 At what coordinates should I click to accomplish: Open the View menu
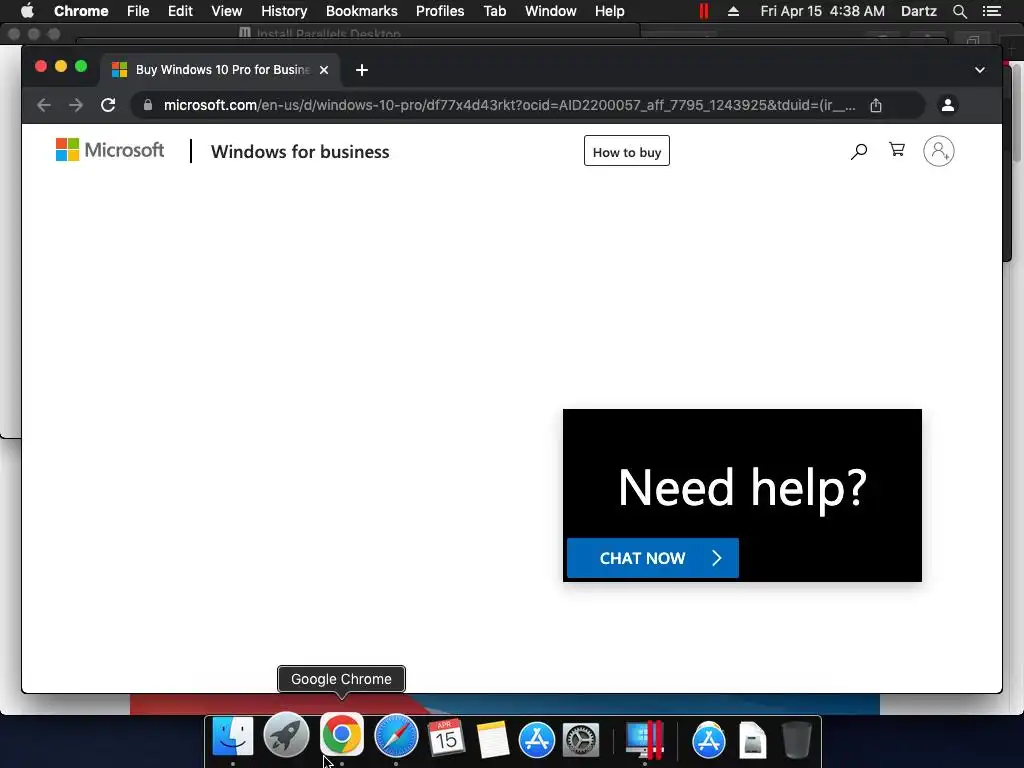click(227, 11)
